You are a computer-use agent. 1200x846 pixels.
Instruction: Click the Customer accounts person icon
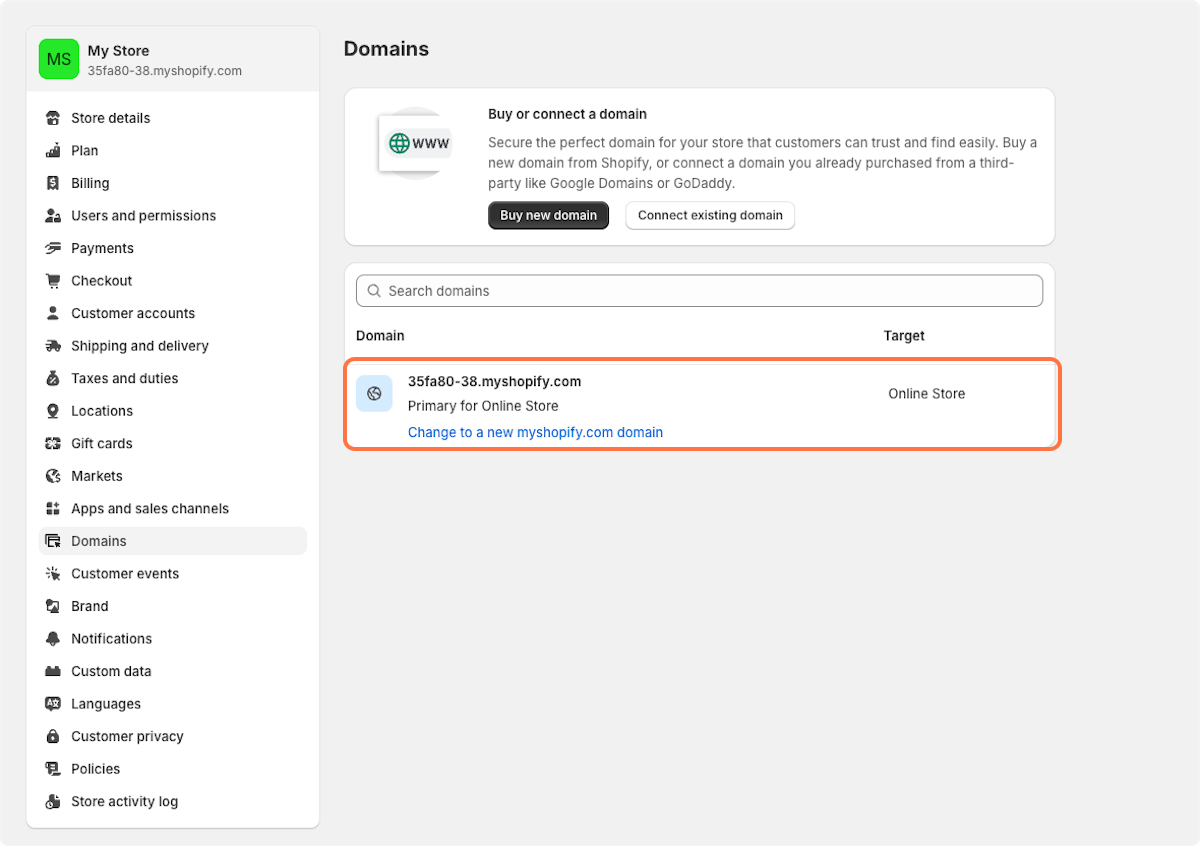coord(53,313)
